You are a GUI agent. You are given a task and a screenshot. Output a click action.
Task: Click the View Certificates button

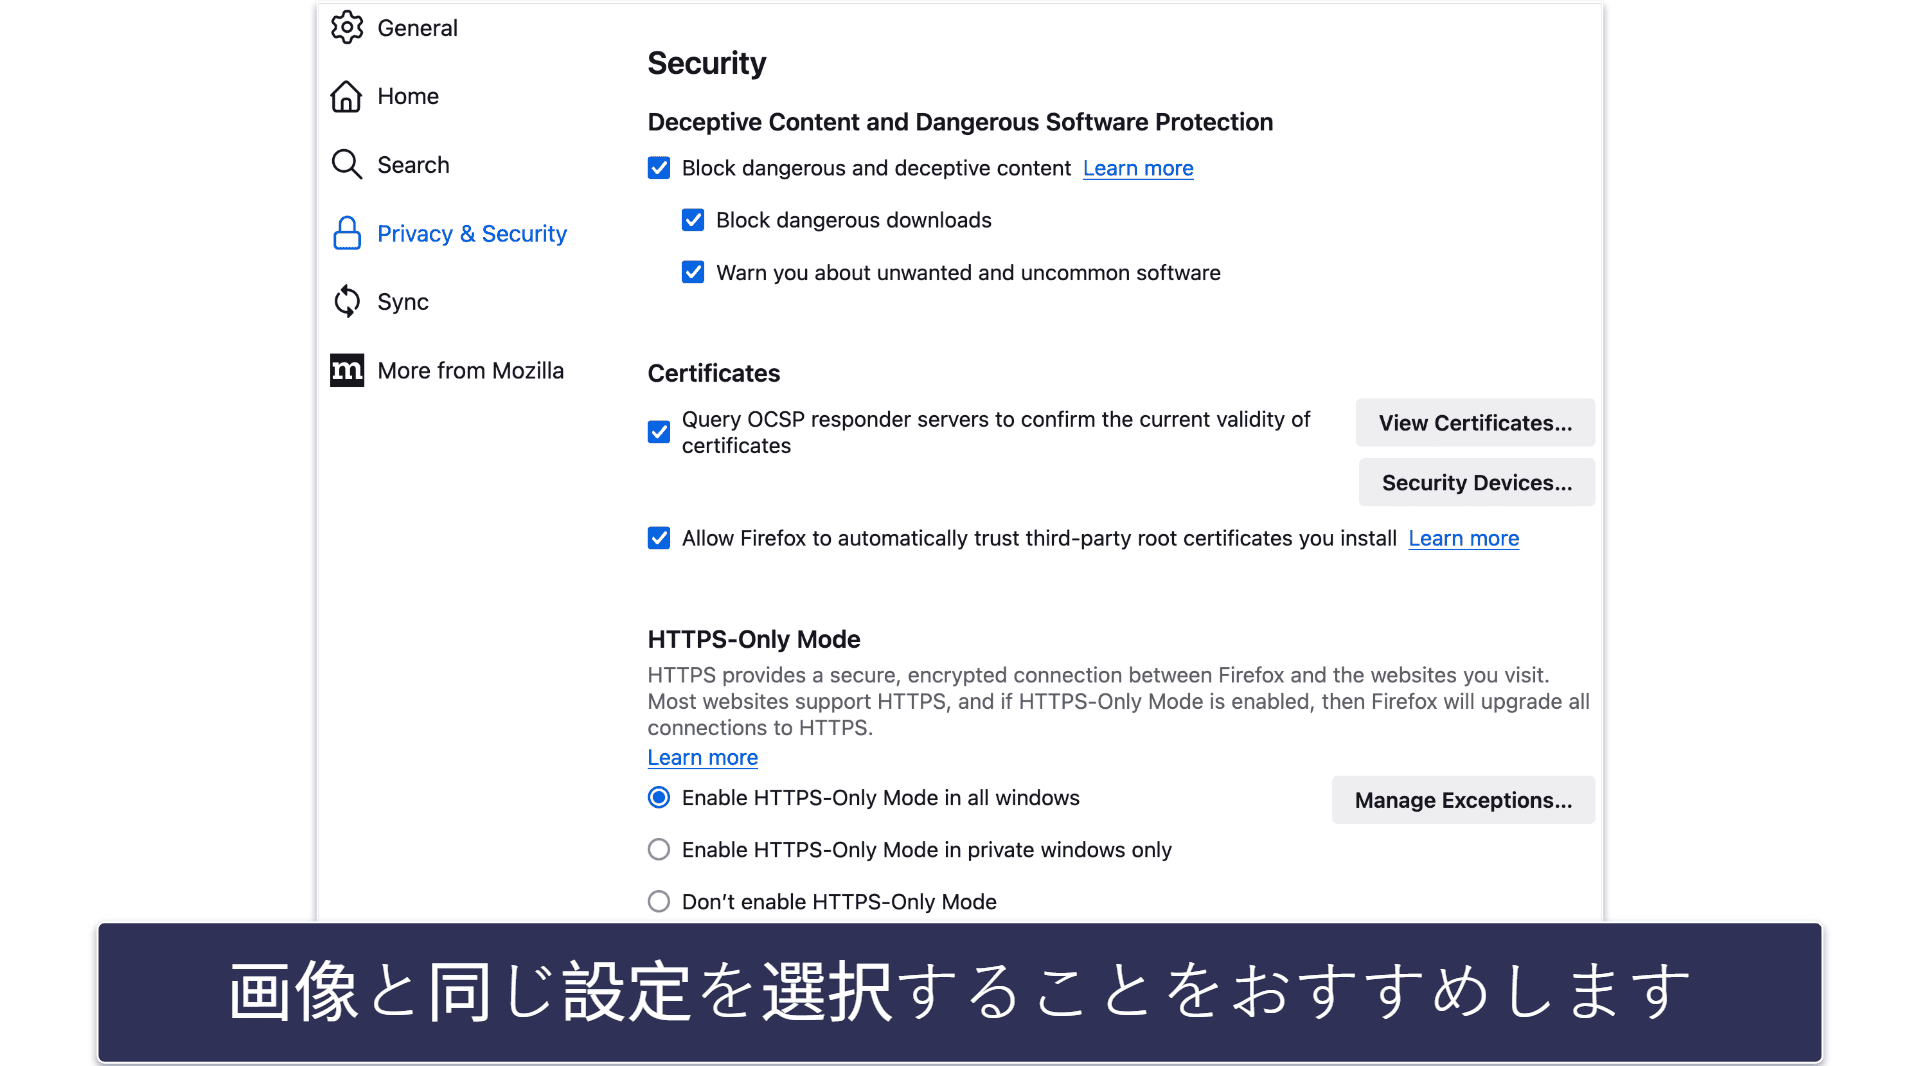coord(1475,423)
